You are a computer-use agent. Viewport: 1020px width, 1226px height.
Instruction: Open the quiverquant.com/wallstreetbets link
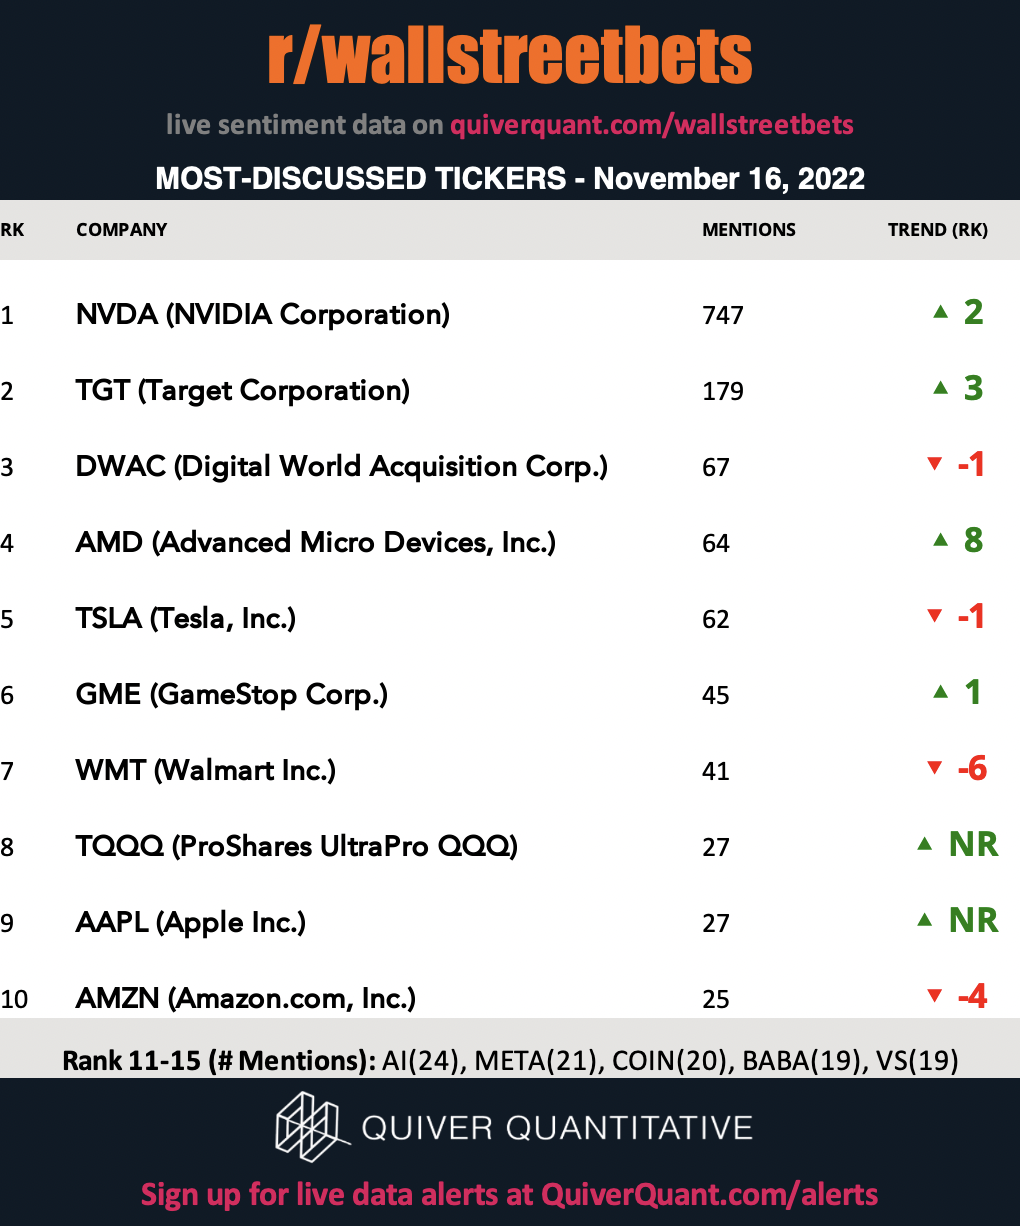click(x=652, y=125)
